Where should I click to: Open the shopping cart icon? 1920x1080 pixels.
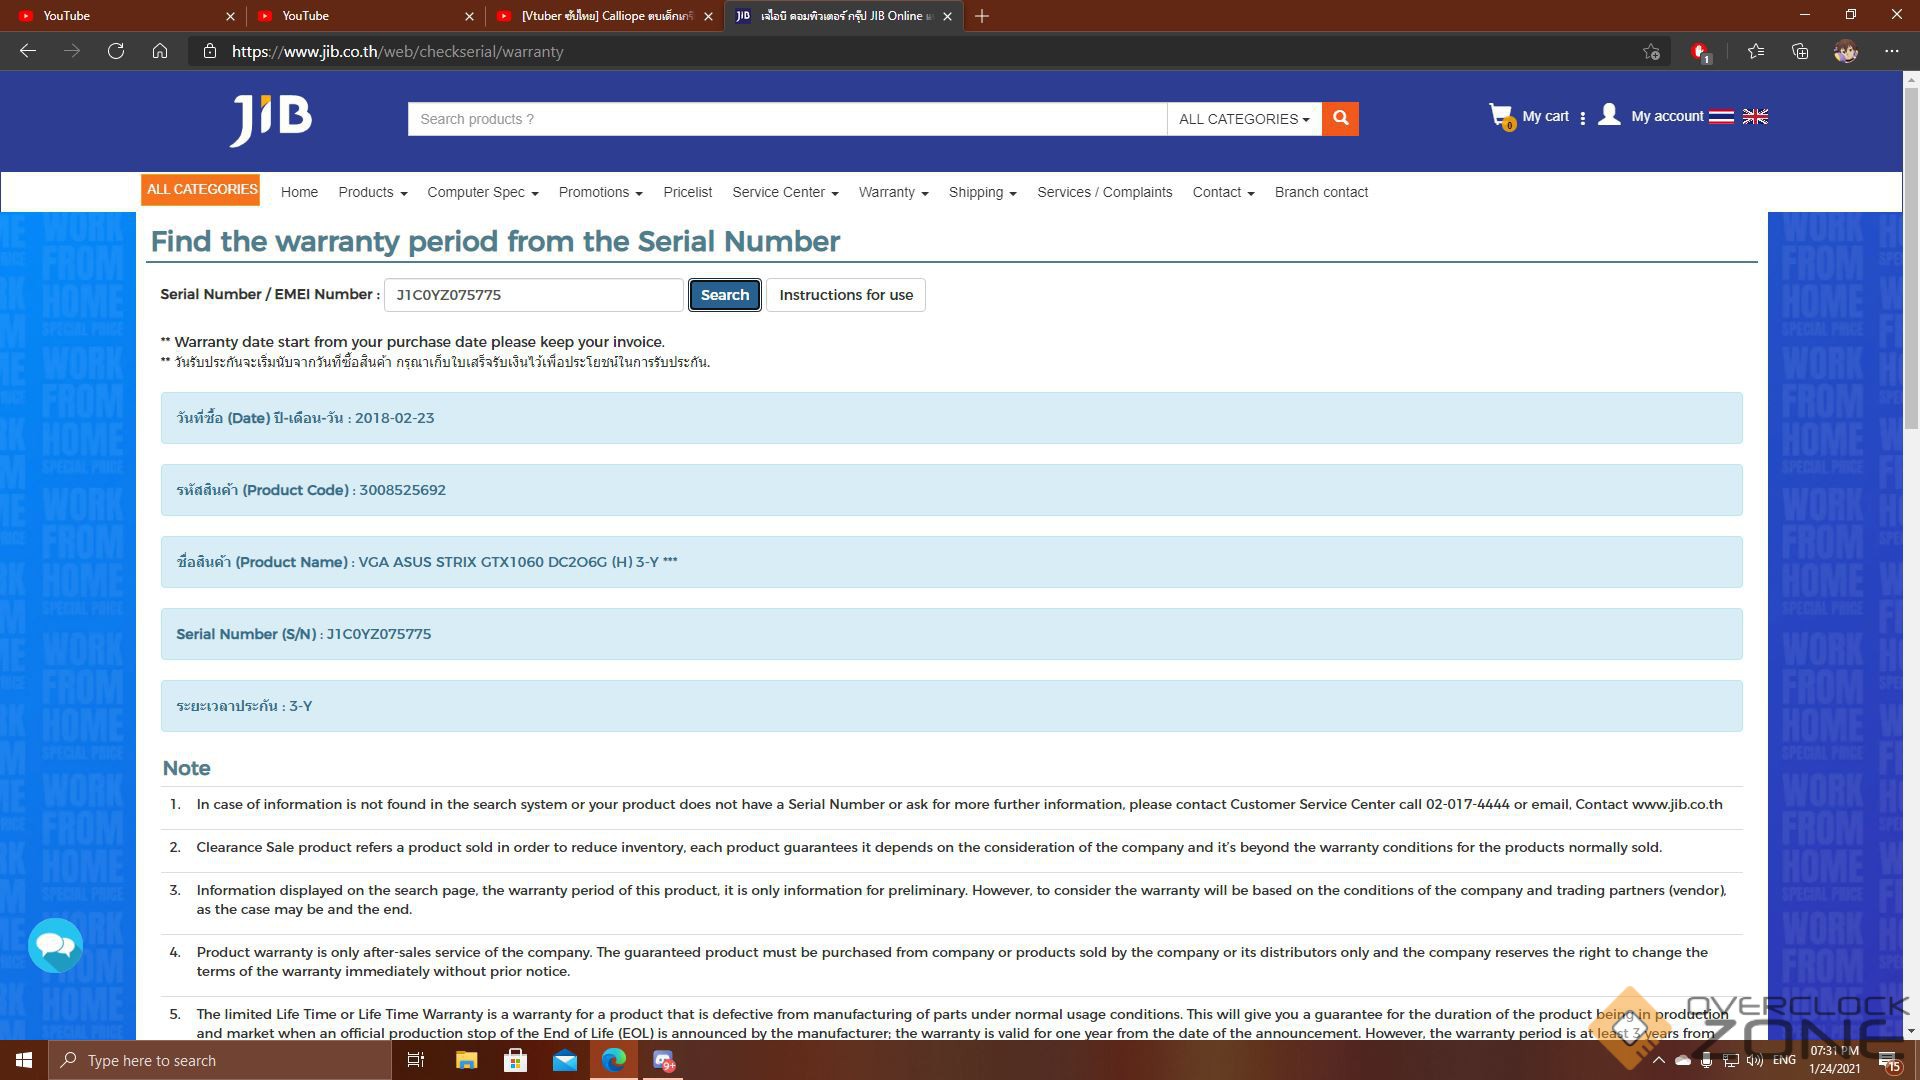1500,116
